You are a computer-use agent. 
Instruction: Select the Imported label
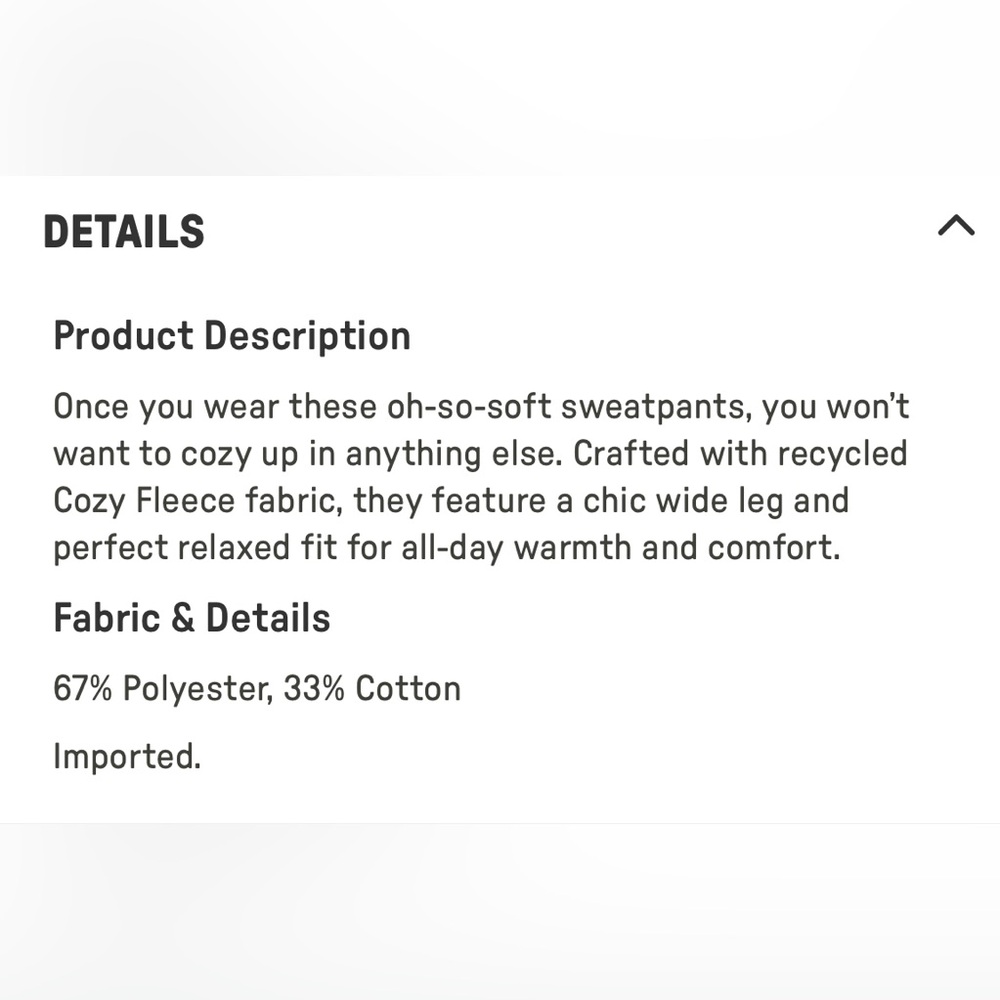tap(127, 757)
